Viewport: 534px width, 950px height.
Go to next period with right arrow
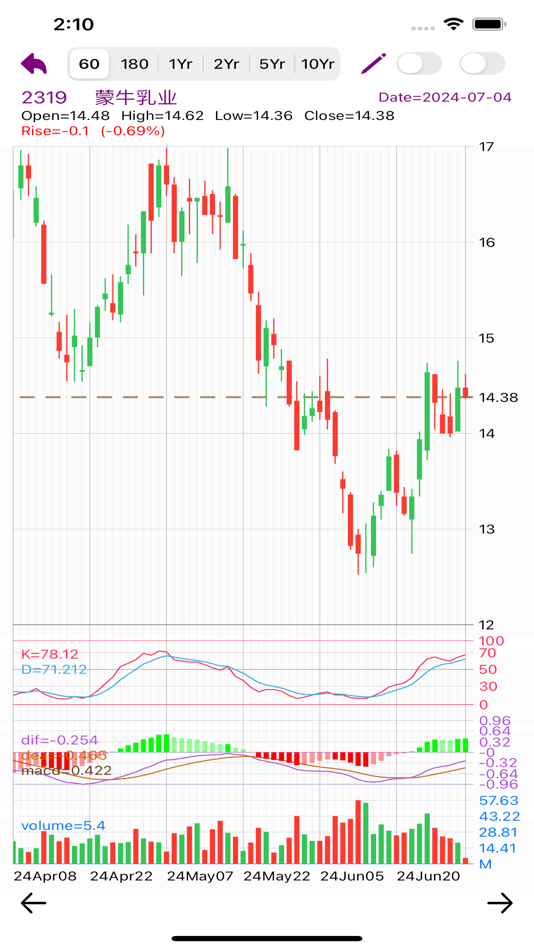point(500,903)
